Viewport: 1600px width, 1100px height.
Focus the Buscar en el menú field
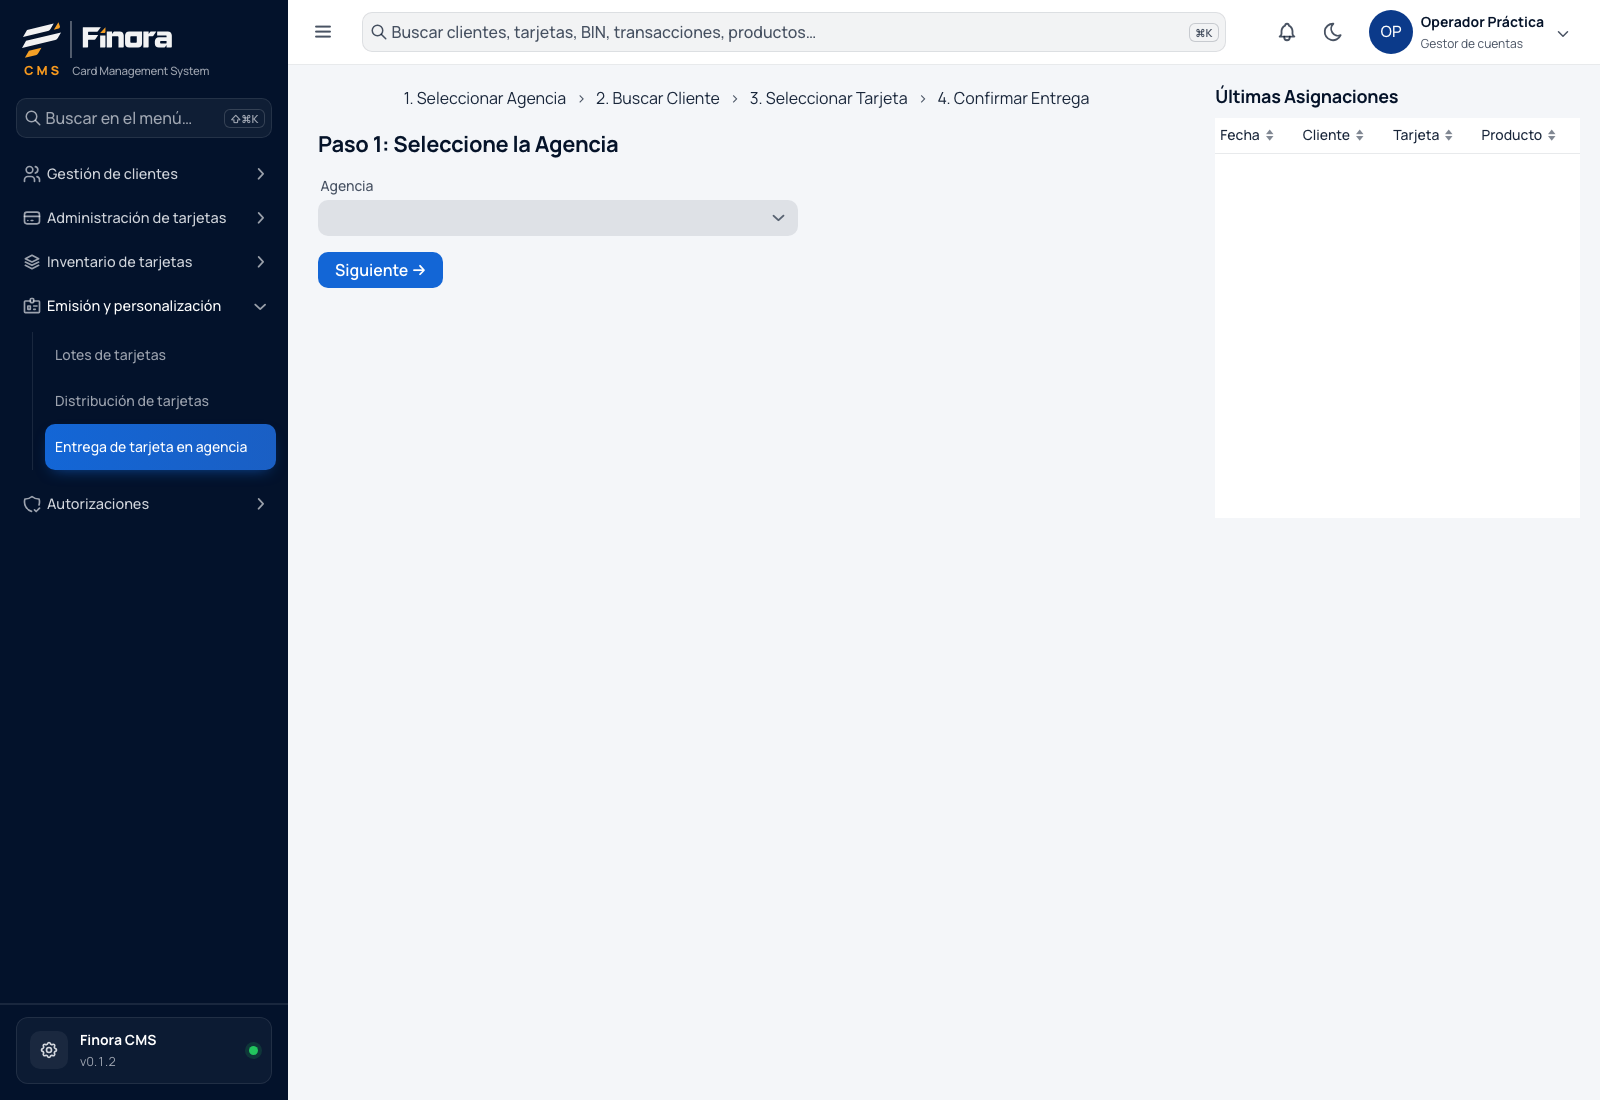144,118
